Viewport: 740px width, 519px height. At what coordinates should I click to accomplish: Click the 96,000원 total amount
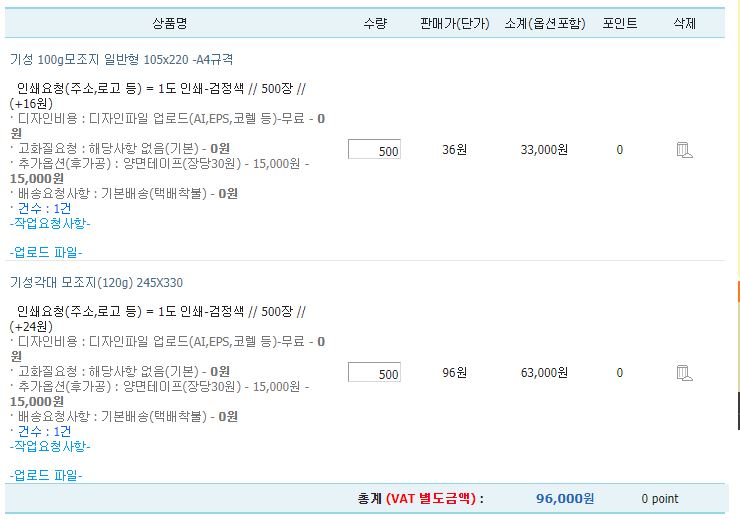565,498
